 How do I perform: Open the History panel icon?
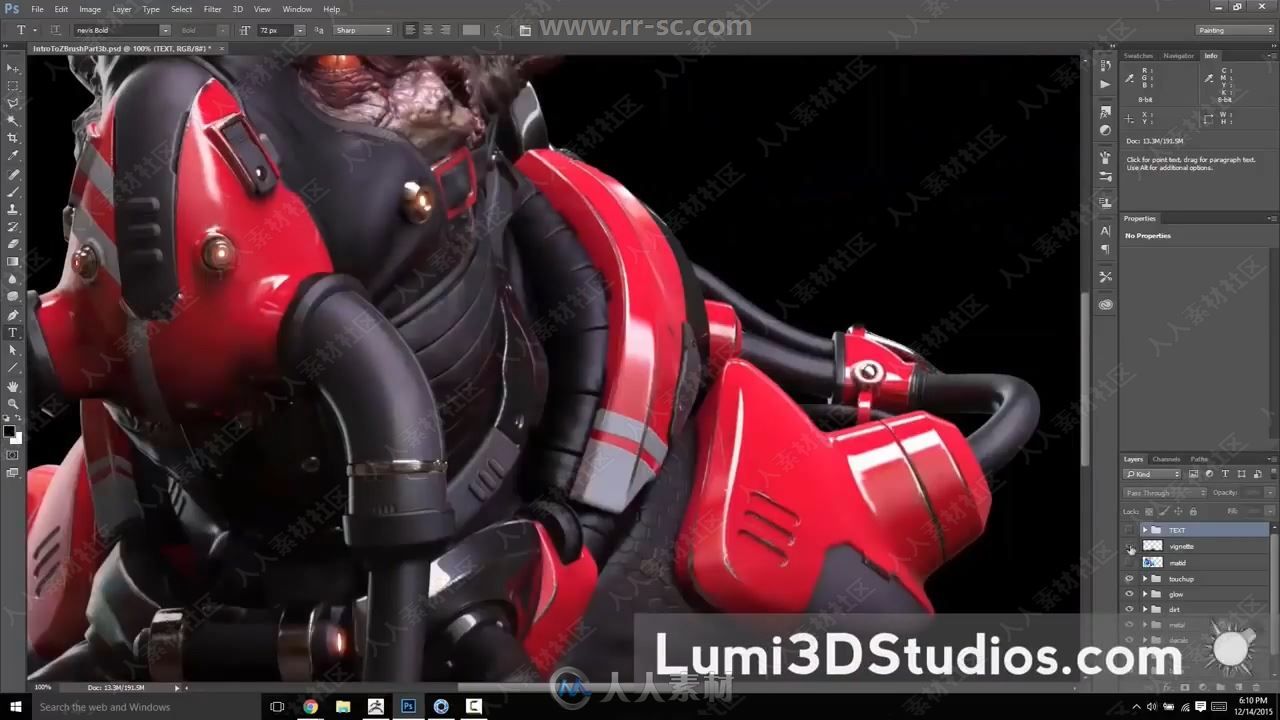[x=1105, y=66]
